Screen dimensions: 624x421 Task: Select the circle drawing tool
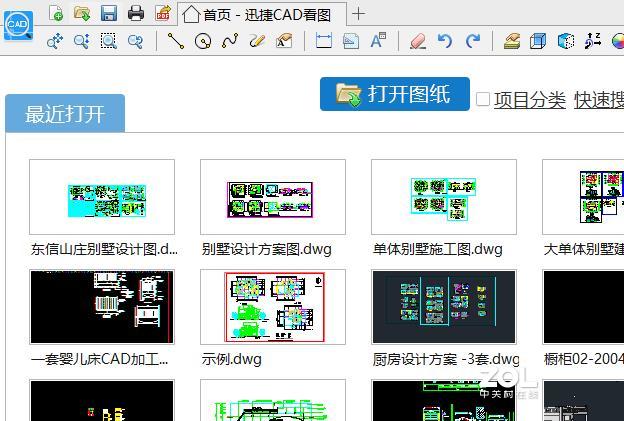pyautogui.click(x=203, y=41)
